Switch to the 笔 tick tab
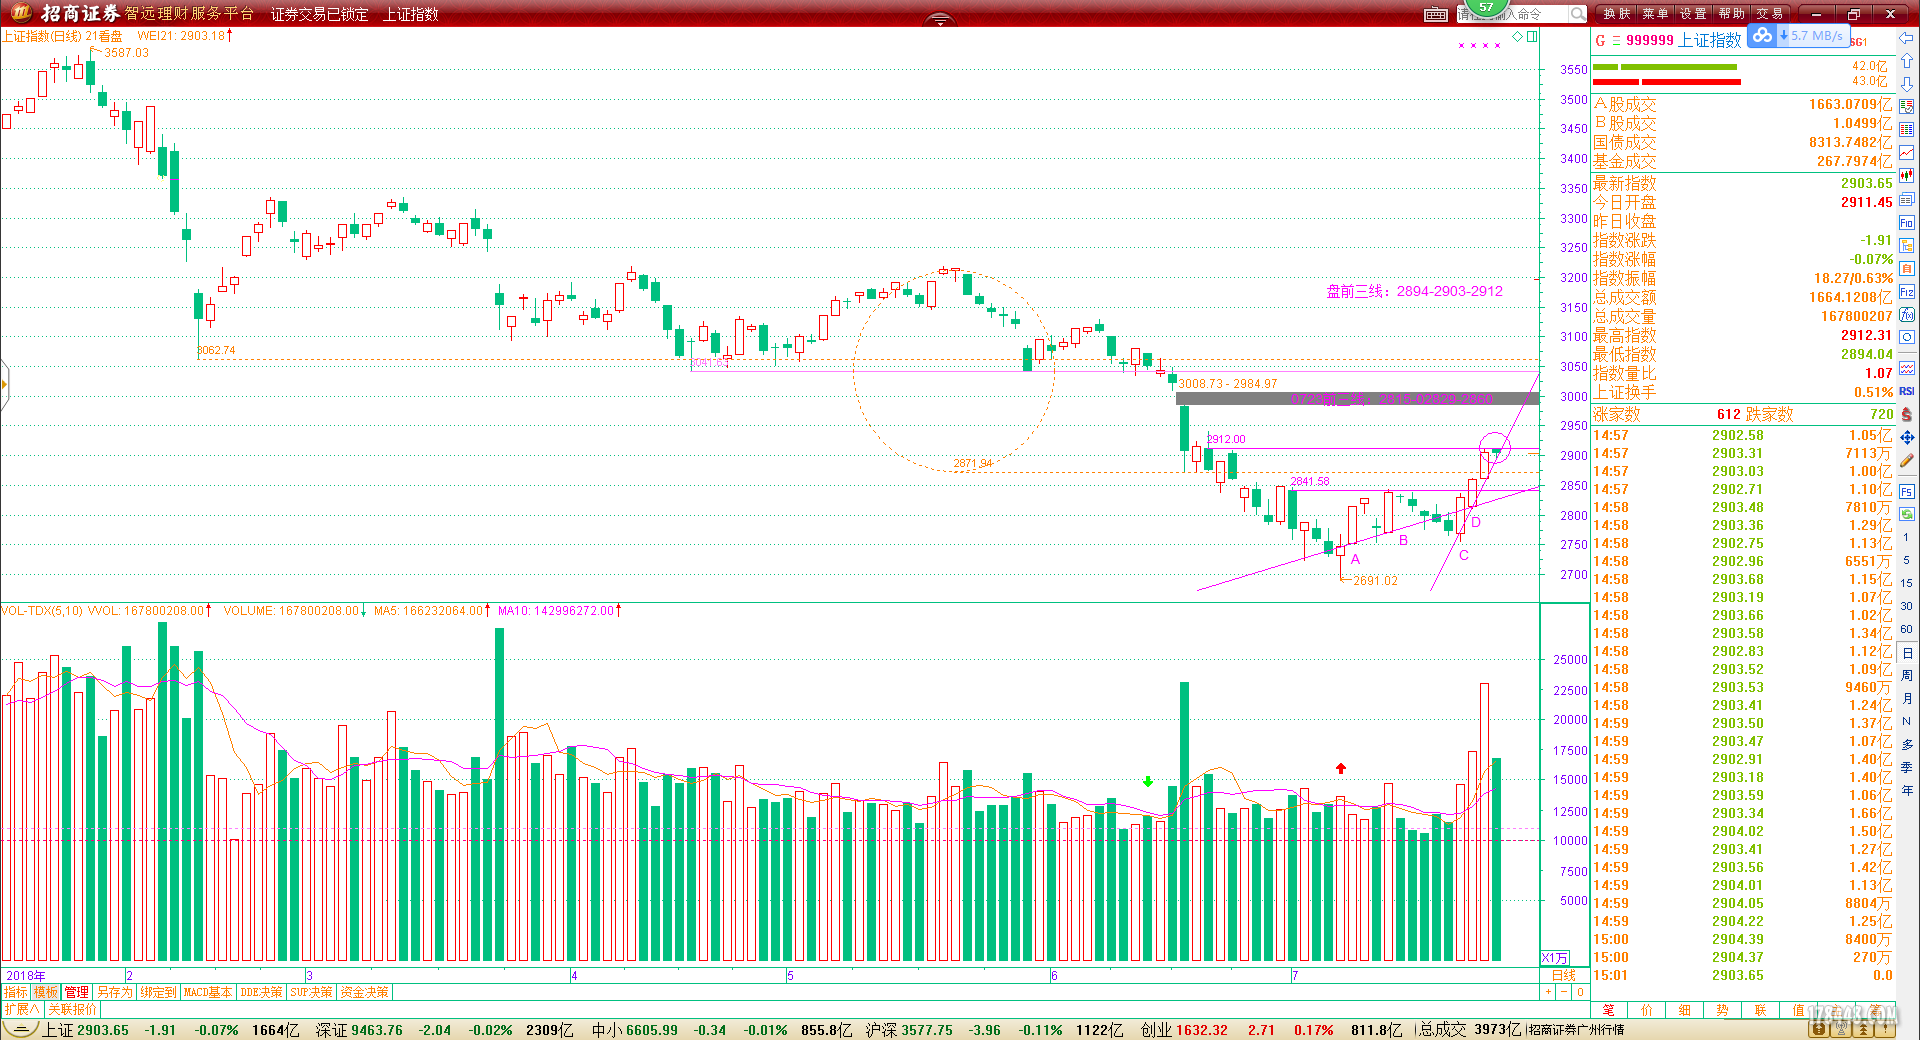This screenshot has width=1920, height=1040. click(x=1609, y=1010)
